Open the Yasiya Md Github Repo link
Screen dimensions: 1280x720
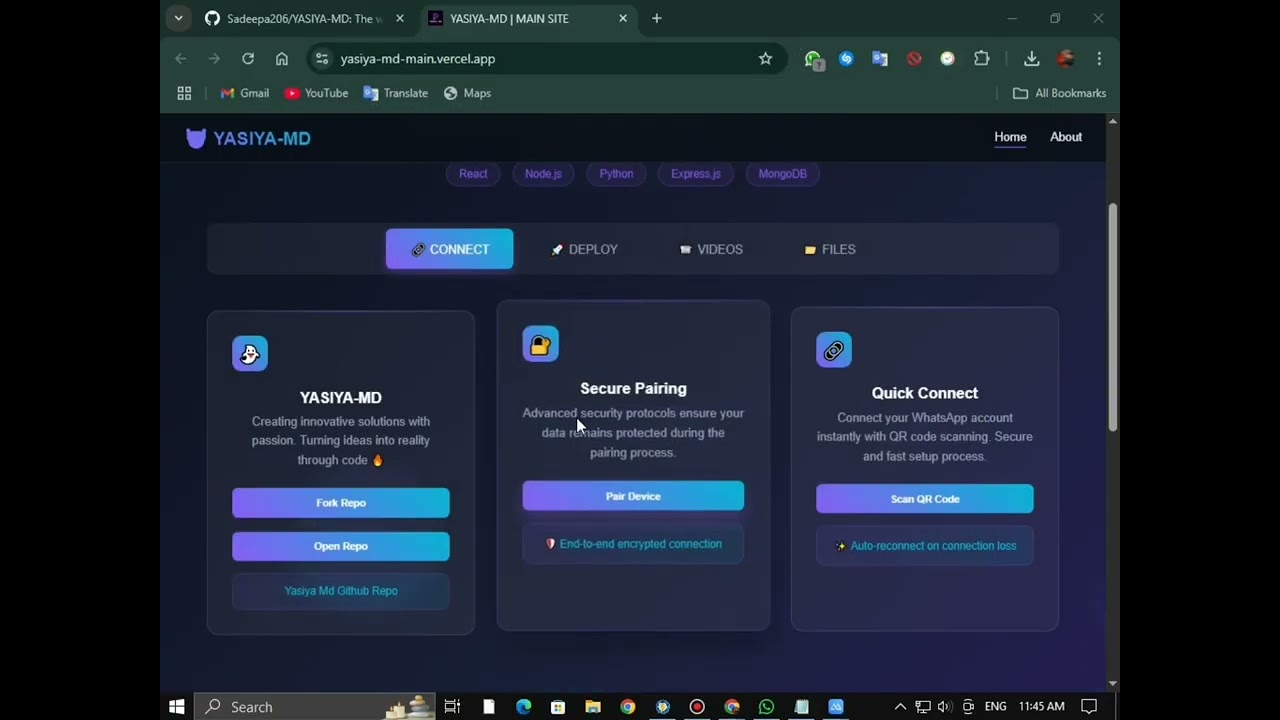coord(341,591)
